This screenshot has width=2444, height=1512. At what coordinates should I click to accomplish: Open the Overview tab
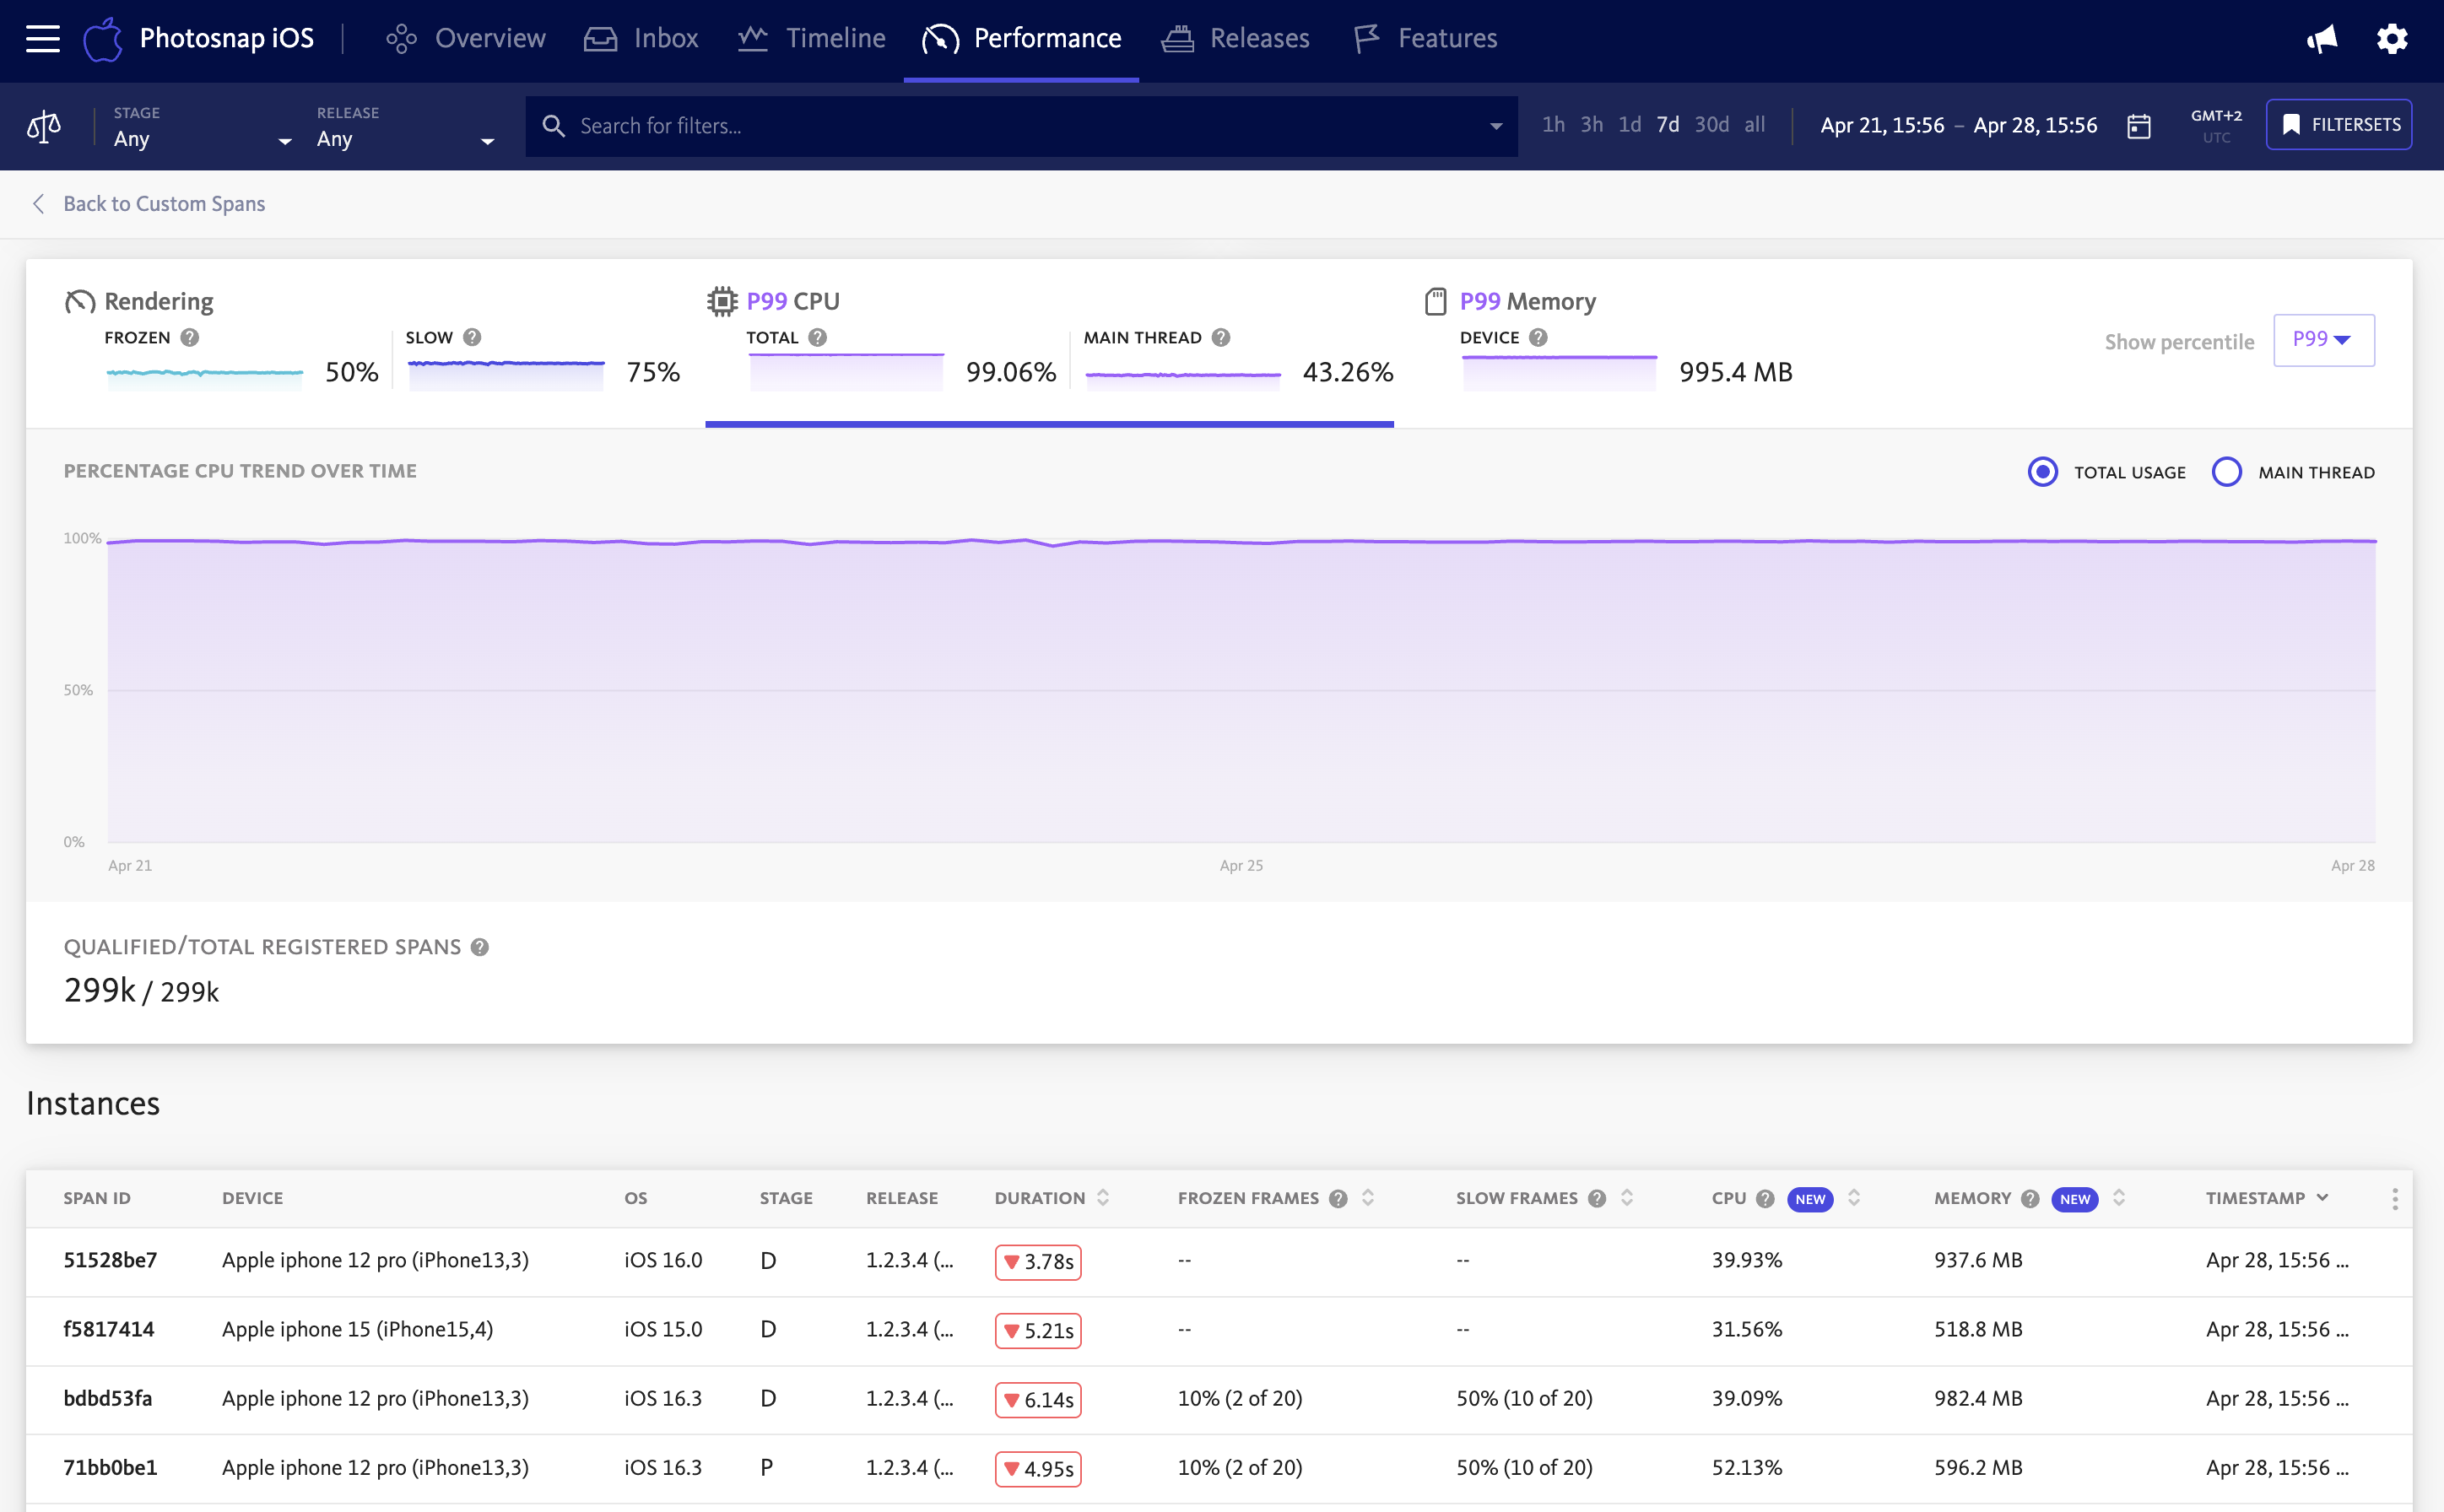tap(466, 39)
